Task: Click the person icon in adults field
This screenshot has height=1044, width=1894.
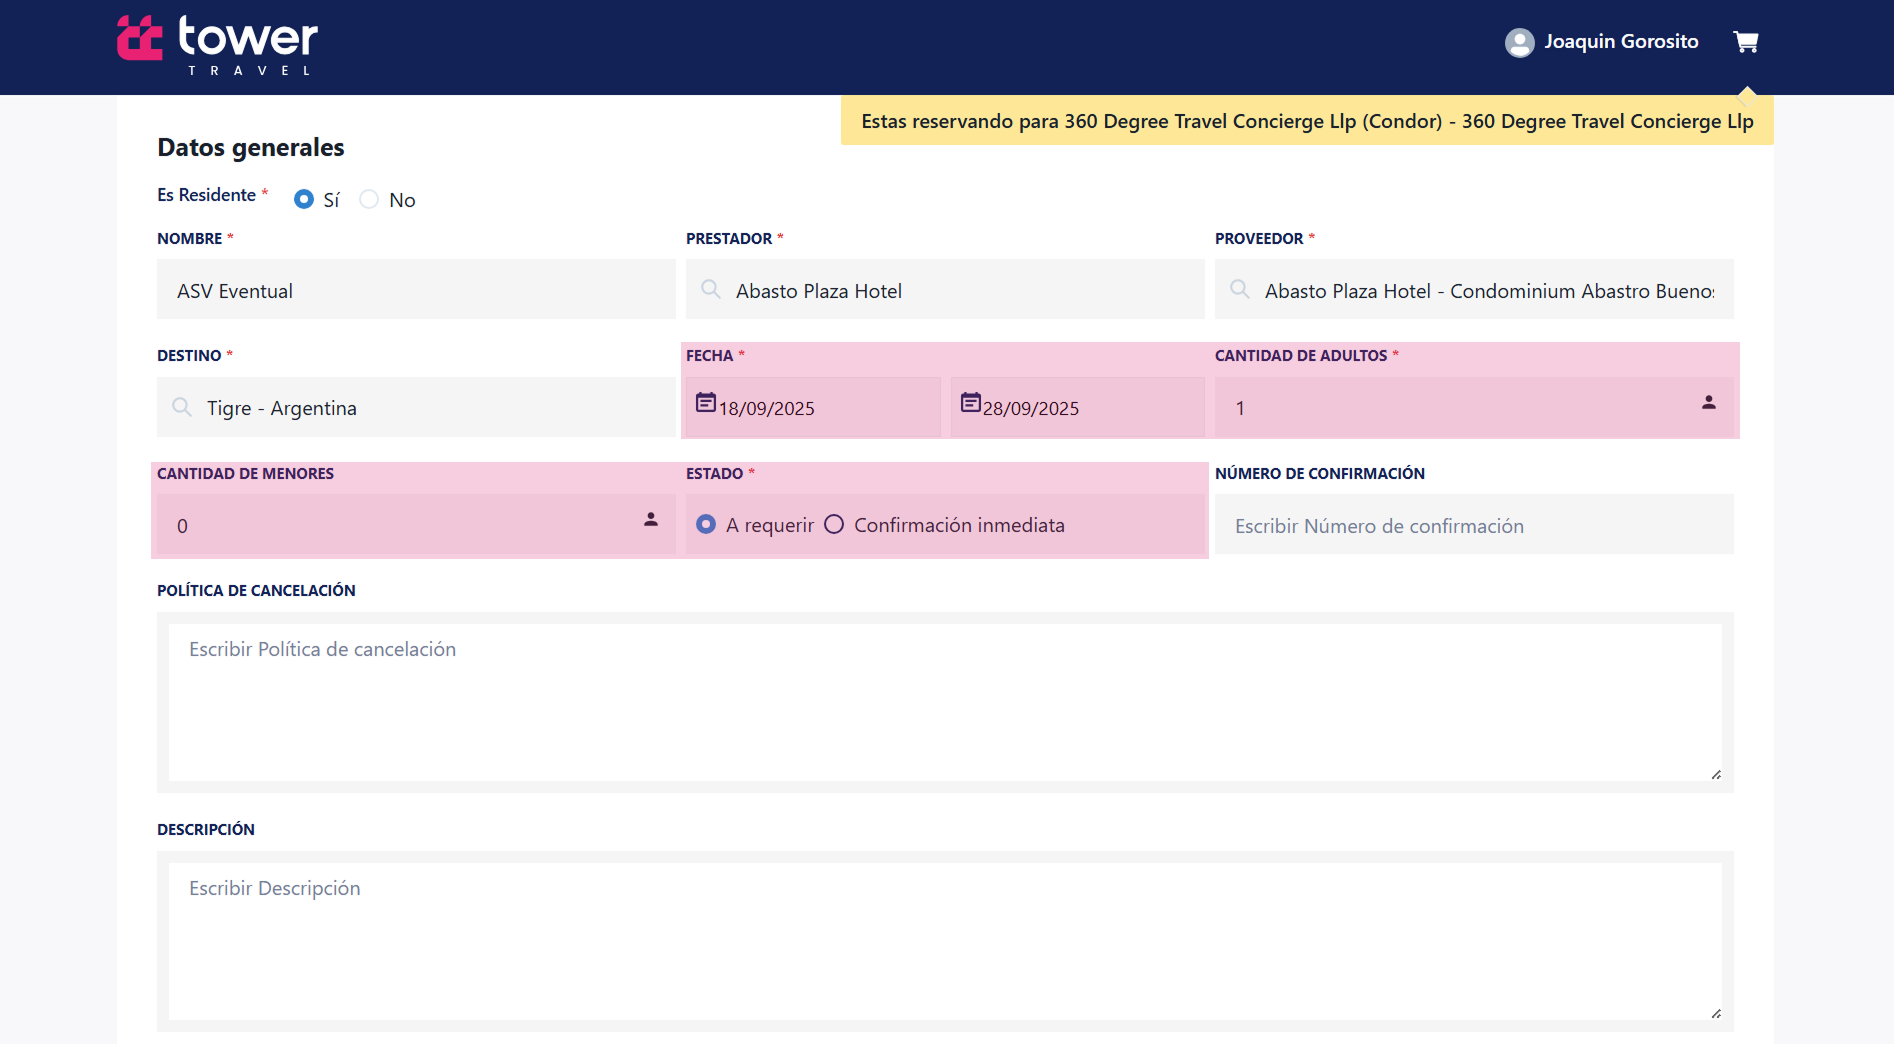Action: tap(1708, 403)
